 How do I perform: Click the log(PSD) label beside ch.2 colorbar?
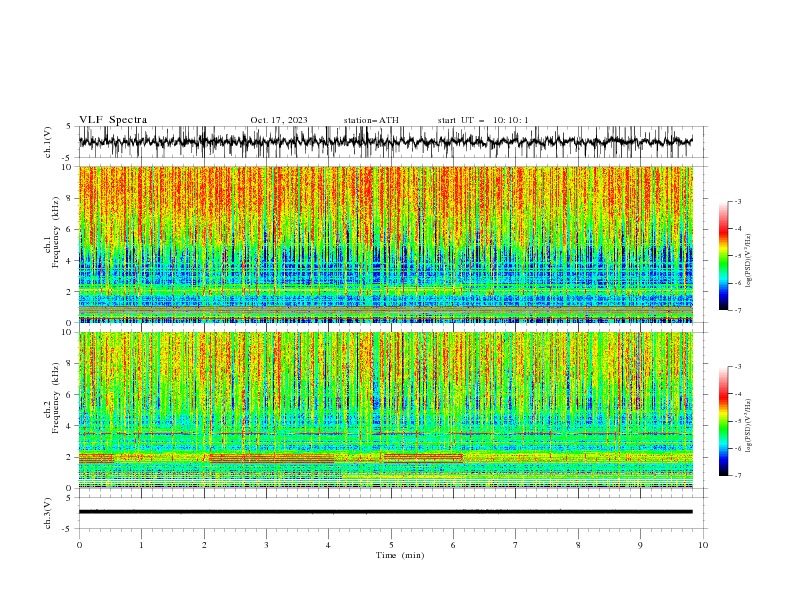748,425
